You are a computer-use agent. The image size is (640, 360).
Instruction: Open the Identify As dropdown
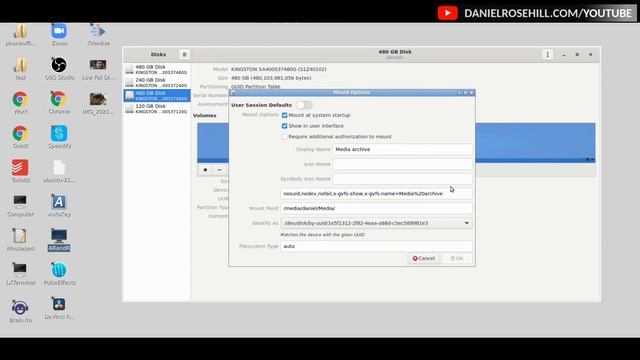376,223
